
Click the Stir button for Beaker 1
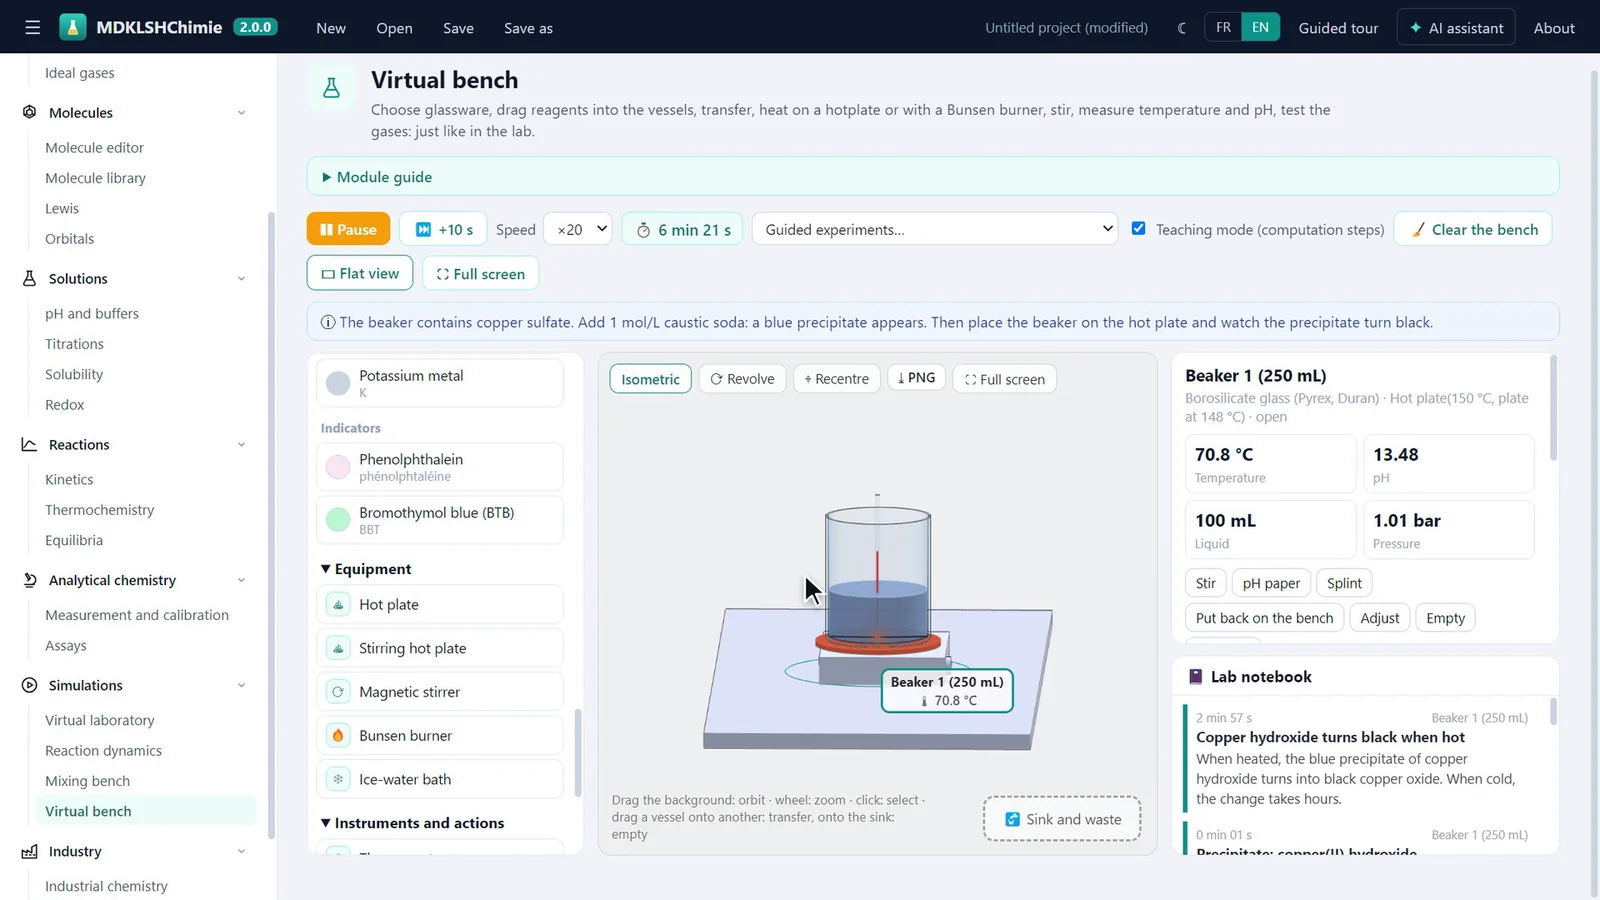[1206, 583]
